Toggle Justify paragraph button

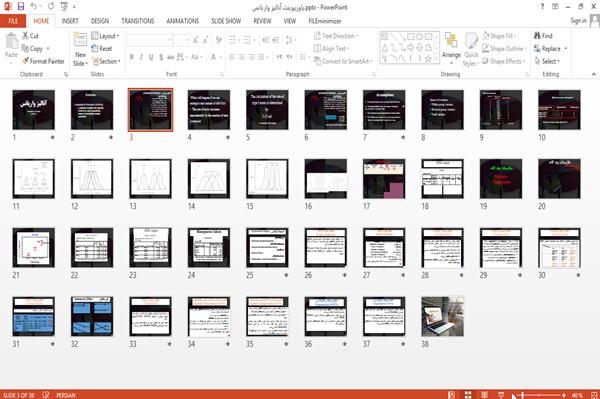click(261, 57)
